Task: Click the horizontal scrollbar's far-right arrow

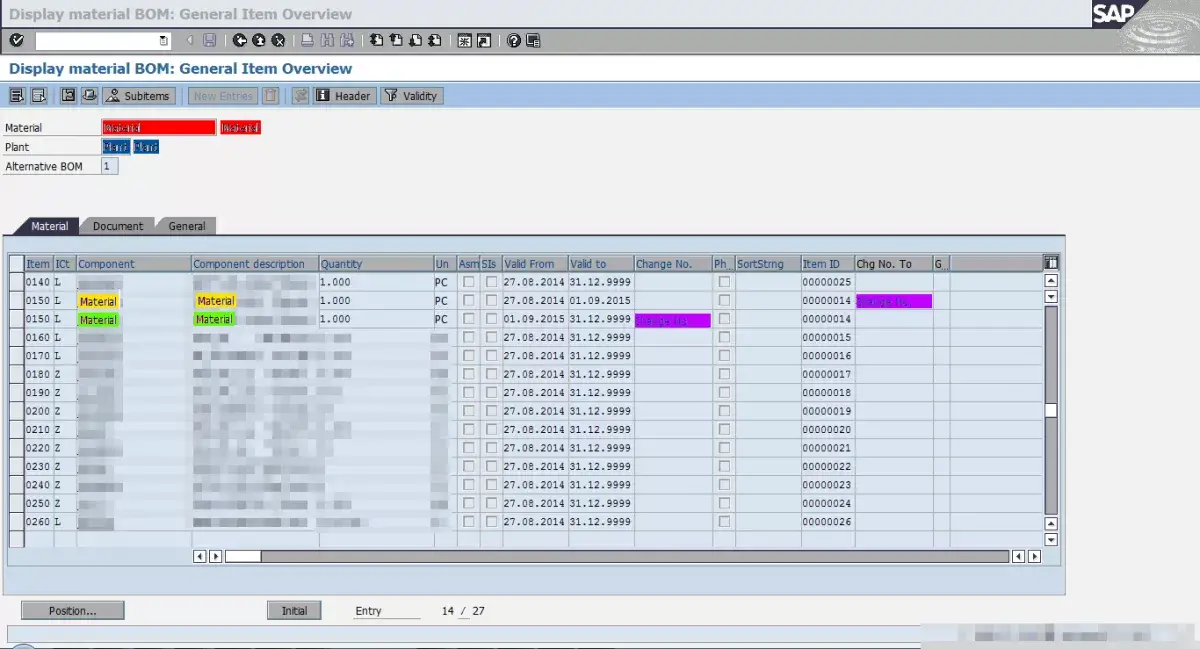Action: (x=1033, y=556)
